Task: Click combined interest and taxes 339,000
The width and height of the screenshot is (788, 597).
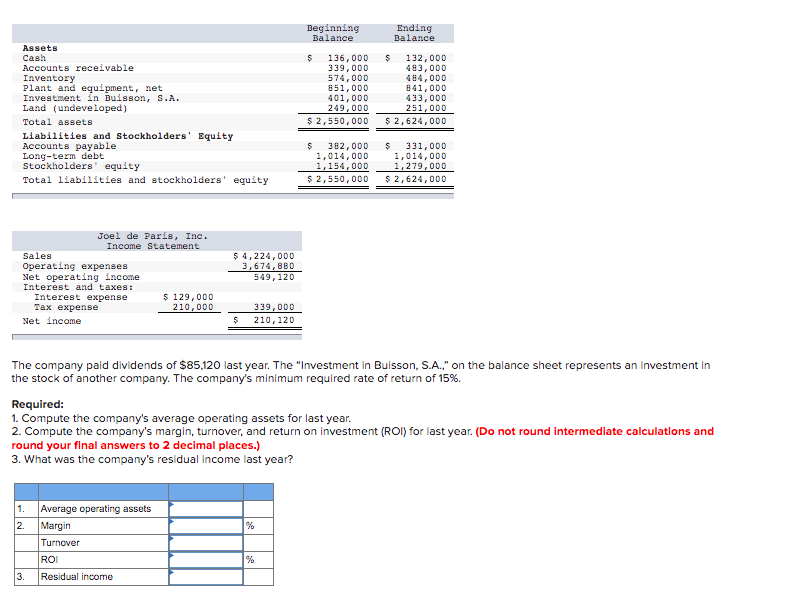Action: (274, 307)
